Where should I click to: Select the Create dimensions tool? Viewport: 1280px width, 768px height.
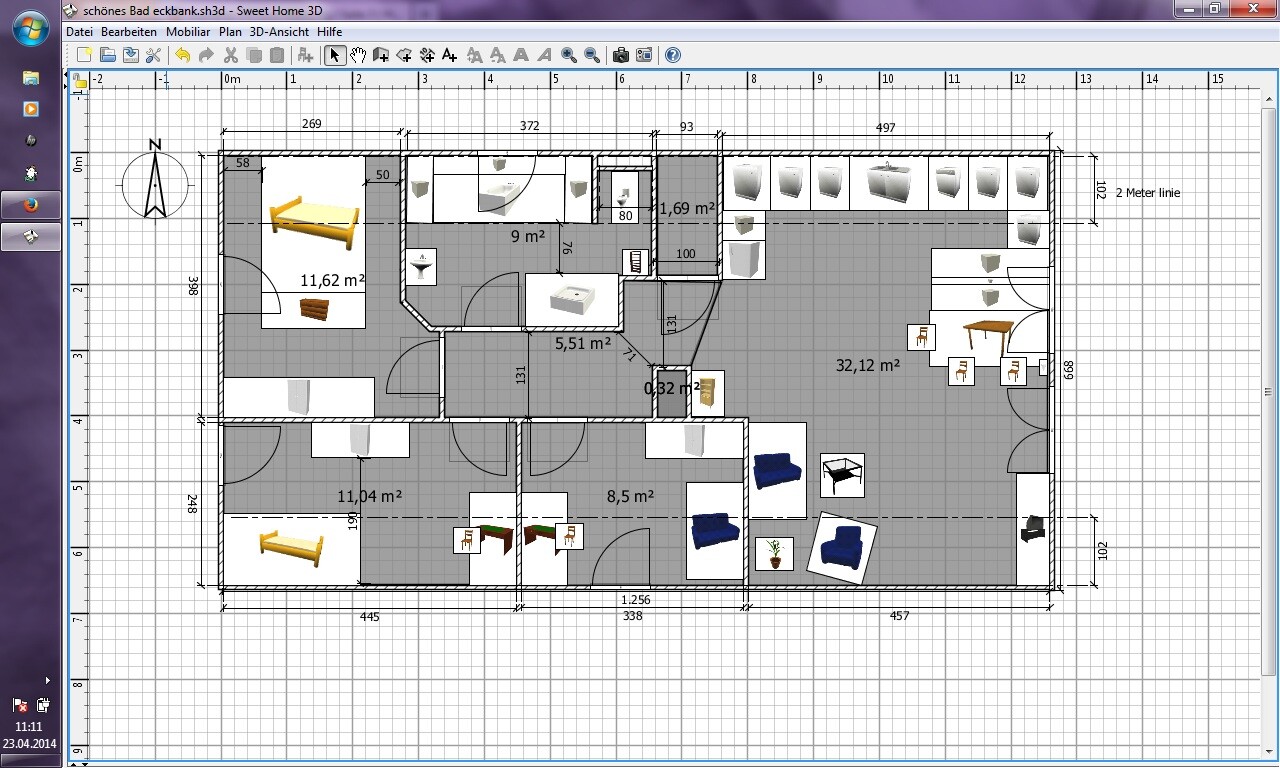[x=427, y=55]
